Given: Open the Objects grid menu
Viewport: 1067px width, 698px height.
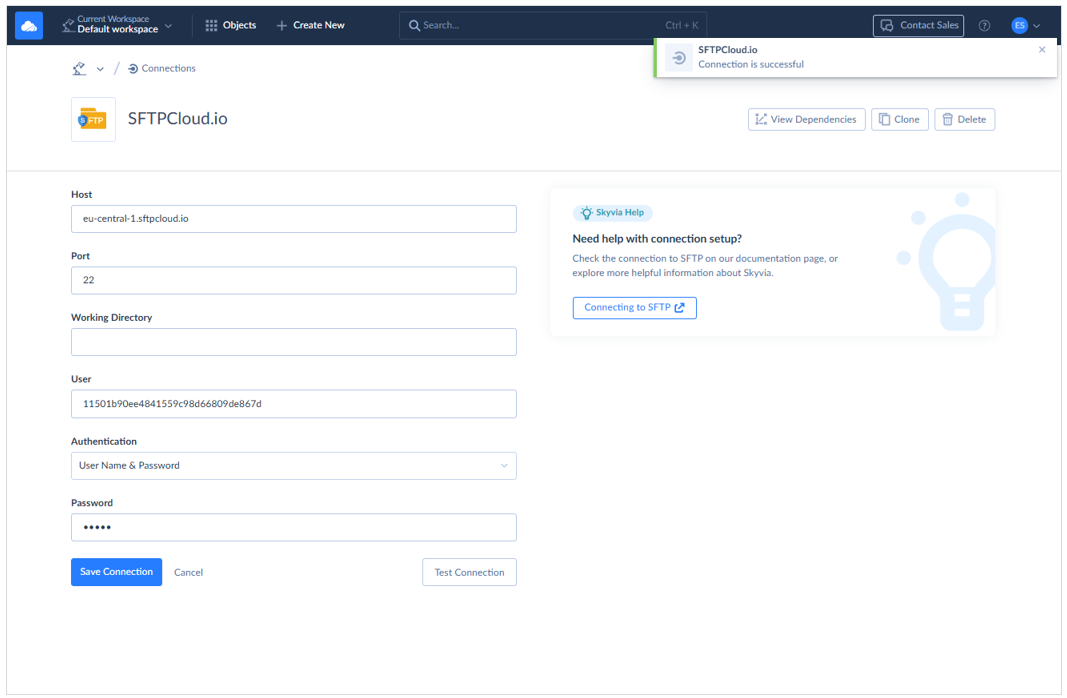Looking at the screenshot, I should pos(231,26).
